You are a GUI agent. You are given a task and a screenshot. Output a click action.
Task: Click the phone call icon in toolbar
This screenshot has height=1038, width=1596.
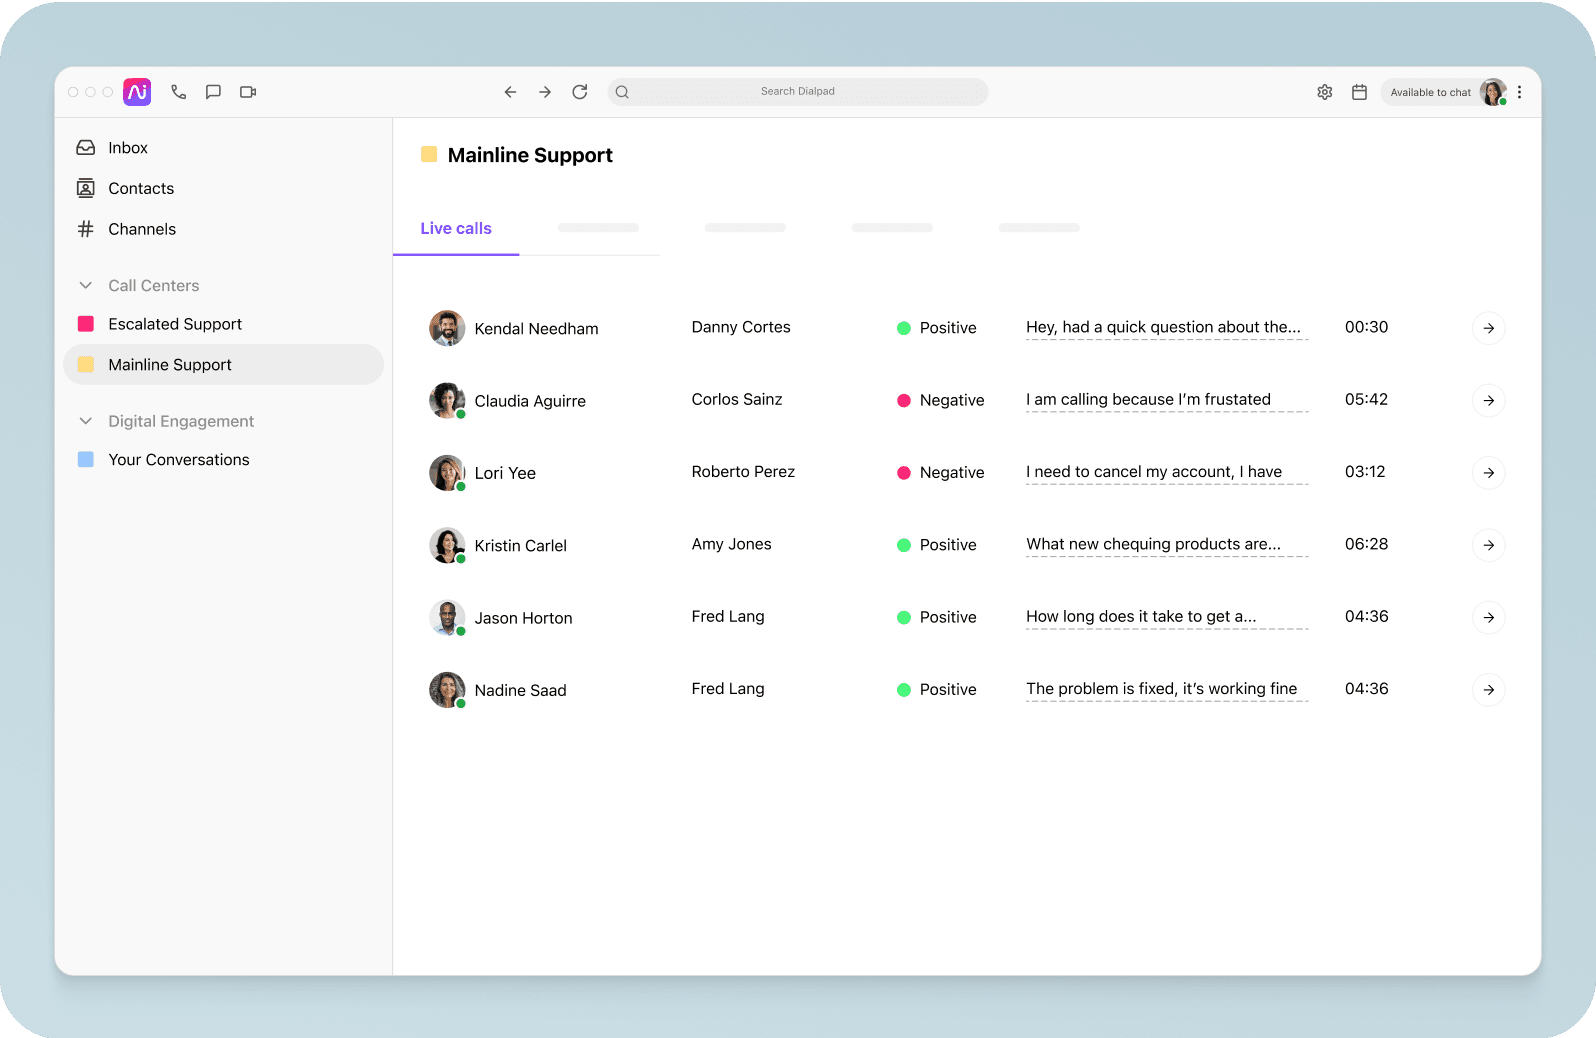pyautogui.click(x=179, y=92)
